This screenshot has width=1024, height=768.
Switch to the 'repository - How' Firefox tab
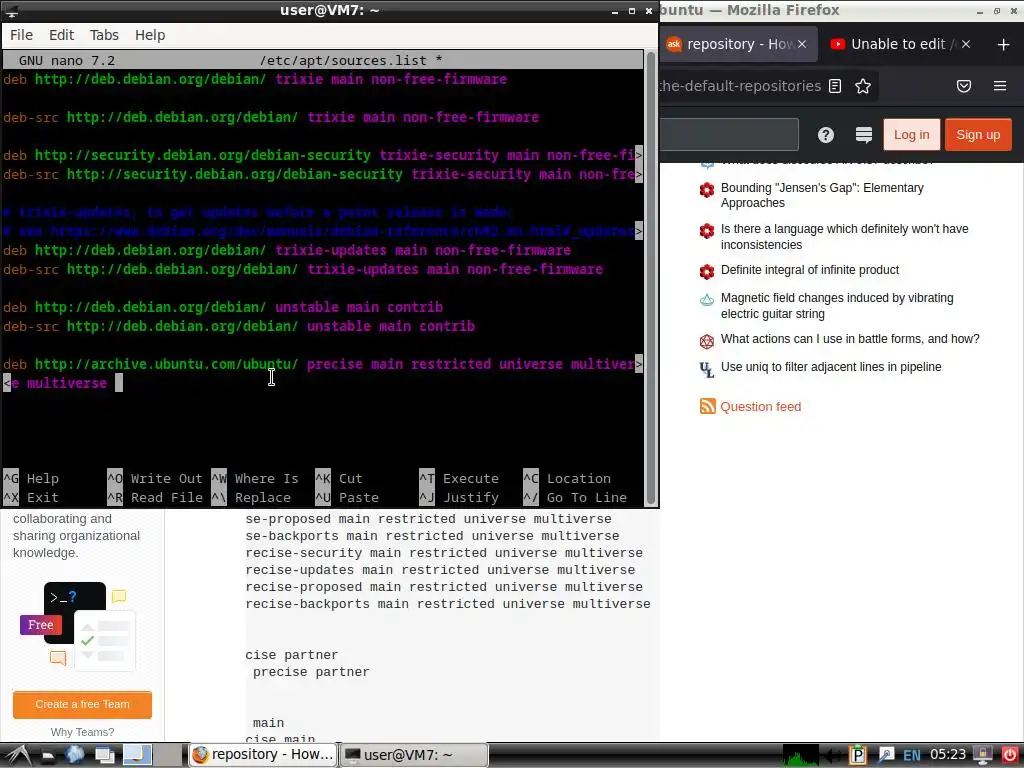tap(739, 44)
